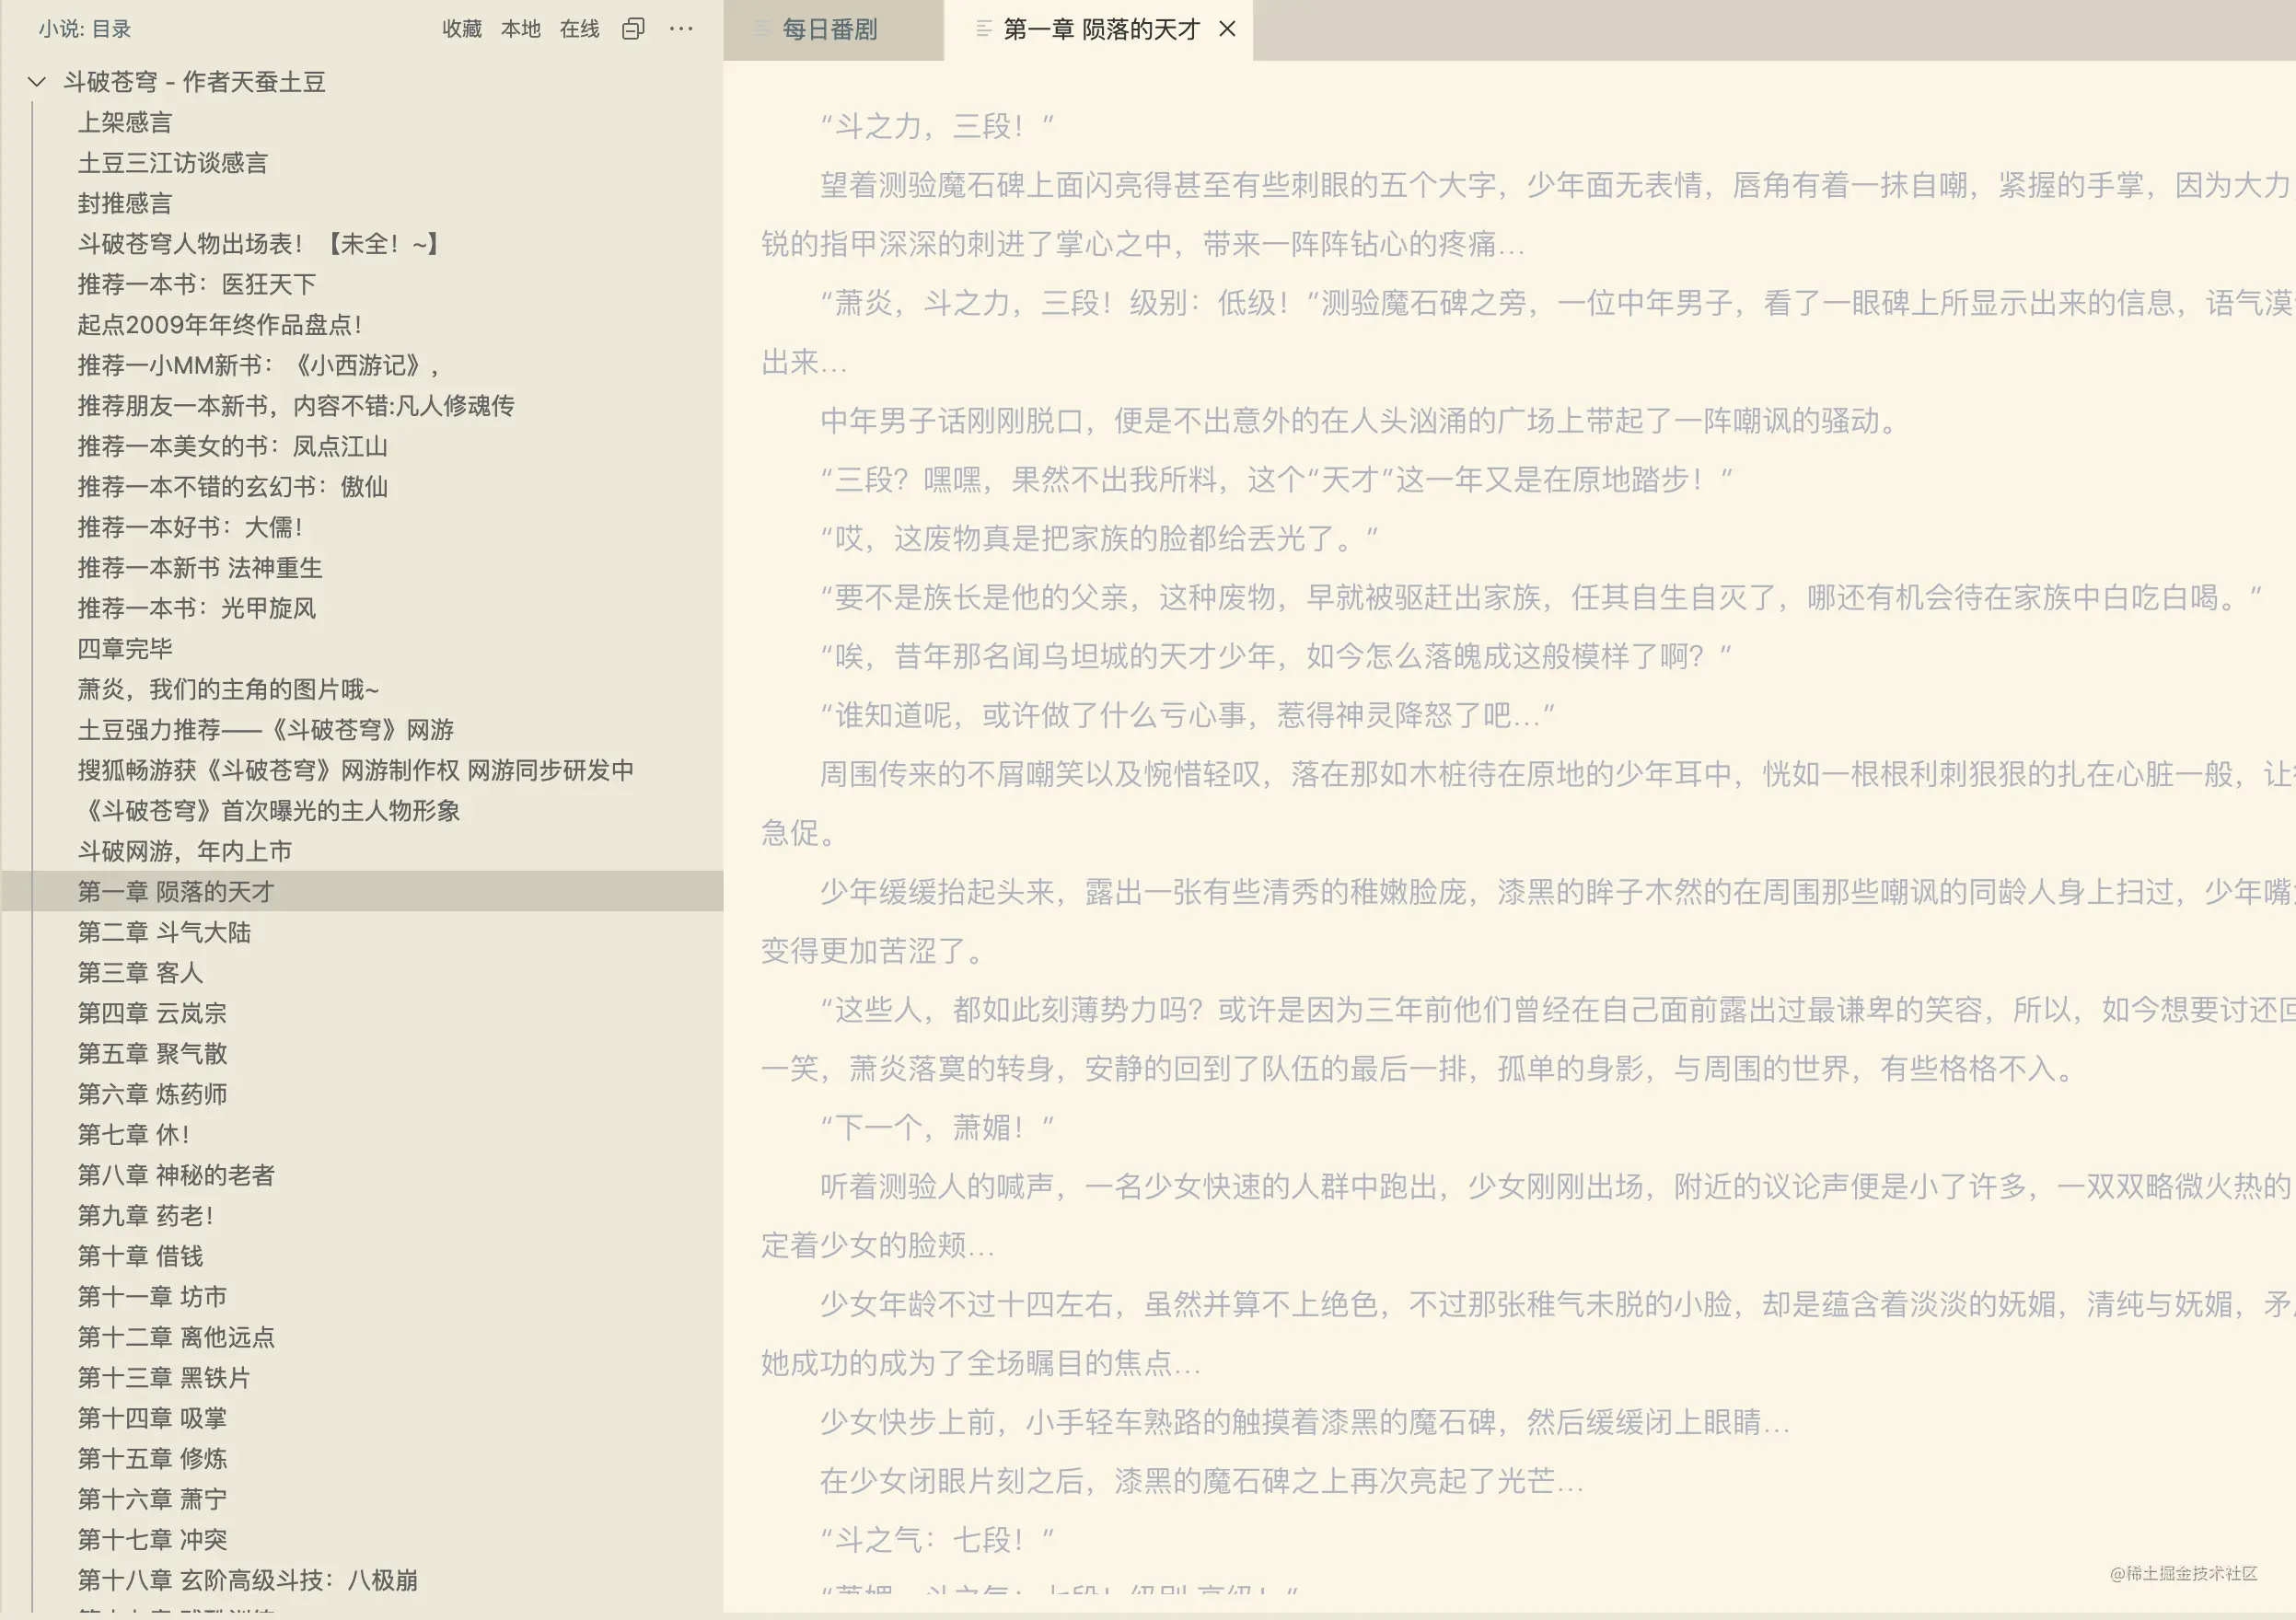2296x1620 pixels.
Task: Click the highlighted 第一章 陨落的天才 list entry
Action: pyautogui.click(x=177, y=892)
